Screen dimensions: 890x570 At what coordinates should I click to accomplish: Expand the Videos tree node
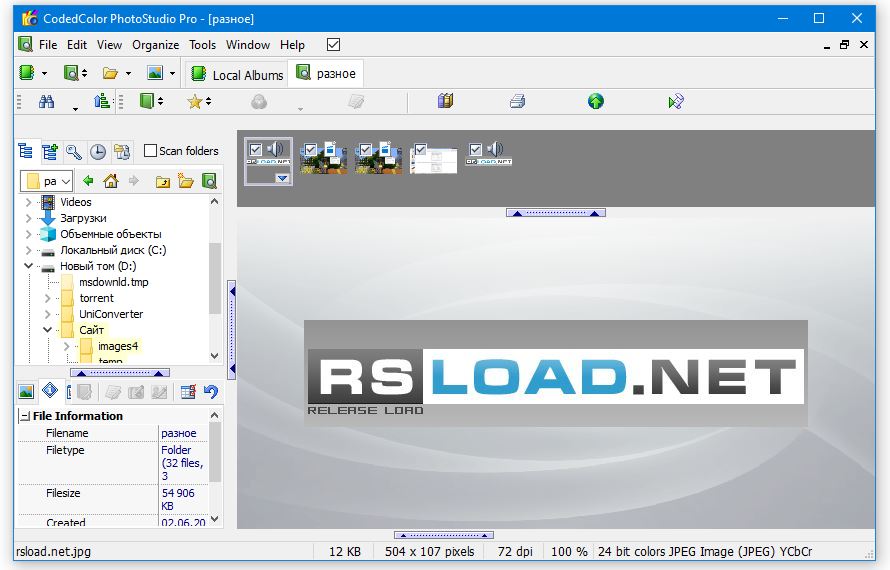point(28,202)
